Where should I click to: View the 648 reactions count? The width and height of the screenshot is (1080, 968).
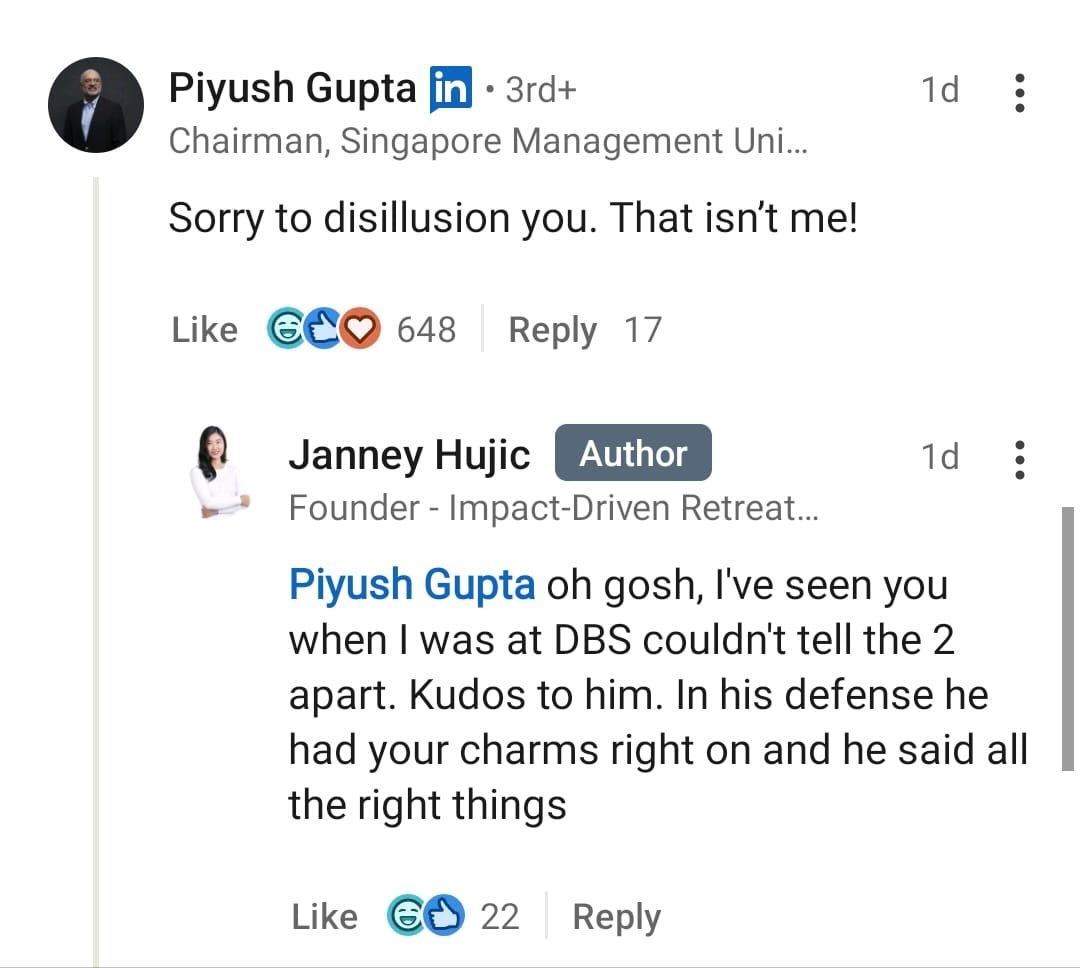[x=426, y=330]
